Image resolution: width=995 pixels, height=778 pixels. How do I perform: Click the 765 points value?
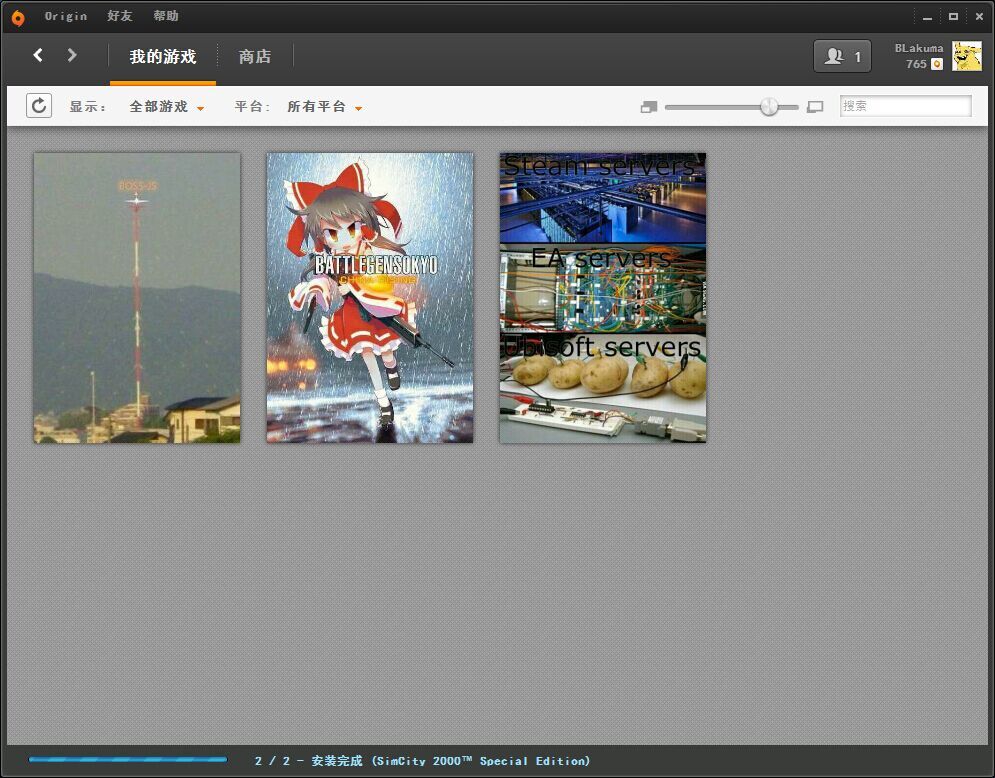(916, 64)
